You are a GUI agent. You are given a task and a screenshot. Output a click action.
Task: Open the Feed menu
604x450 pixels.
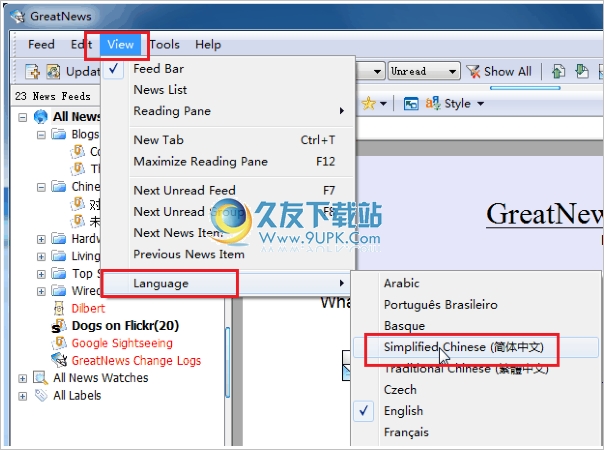(x=41, y=44)
